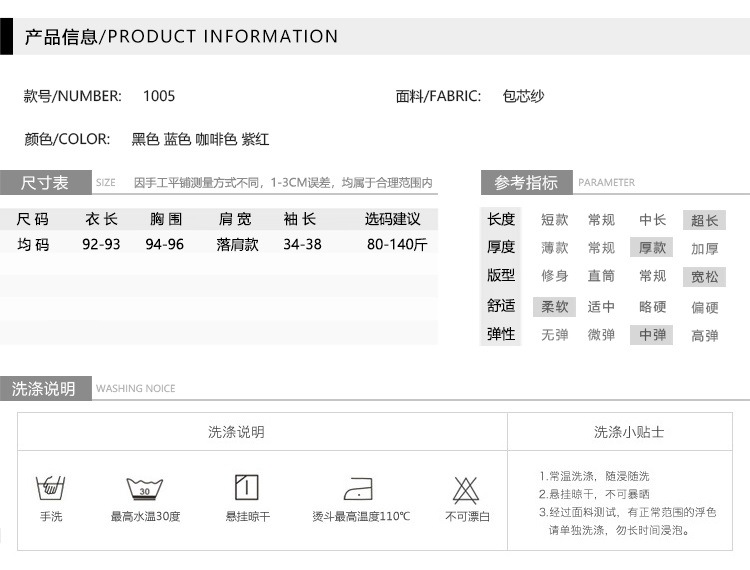
Task: Click the do-not-bleach triangle icon
Action: (466, 490)
